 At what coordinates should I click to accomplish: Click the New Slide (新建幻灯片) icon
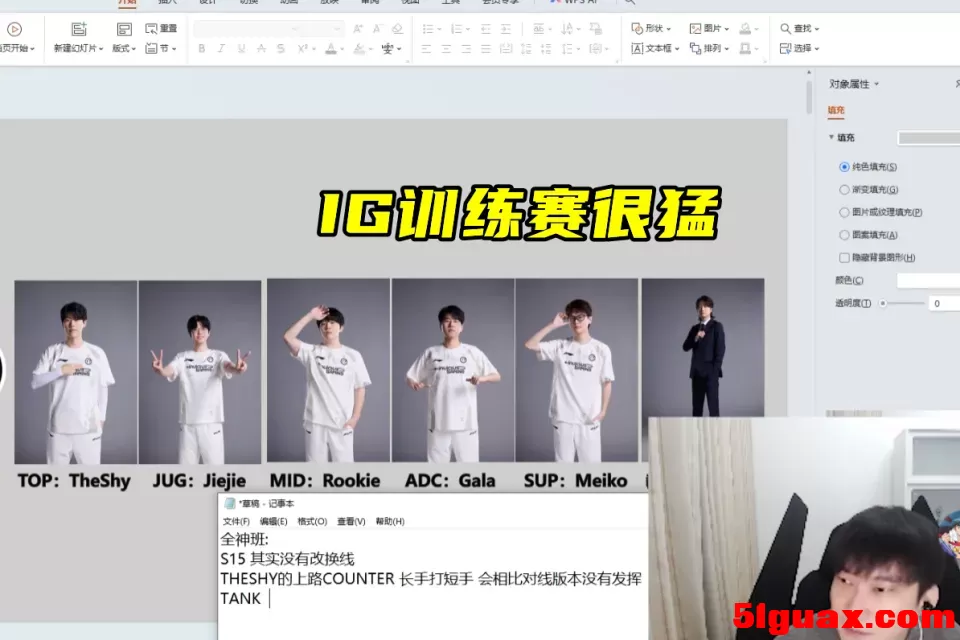[x=78, y=29]
